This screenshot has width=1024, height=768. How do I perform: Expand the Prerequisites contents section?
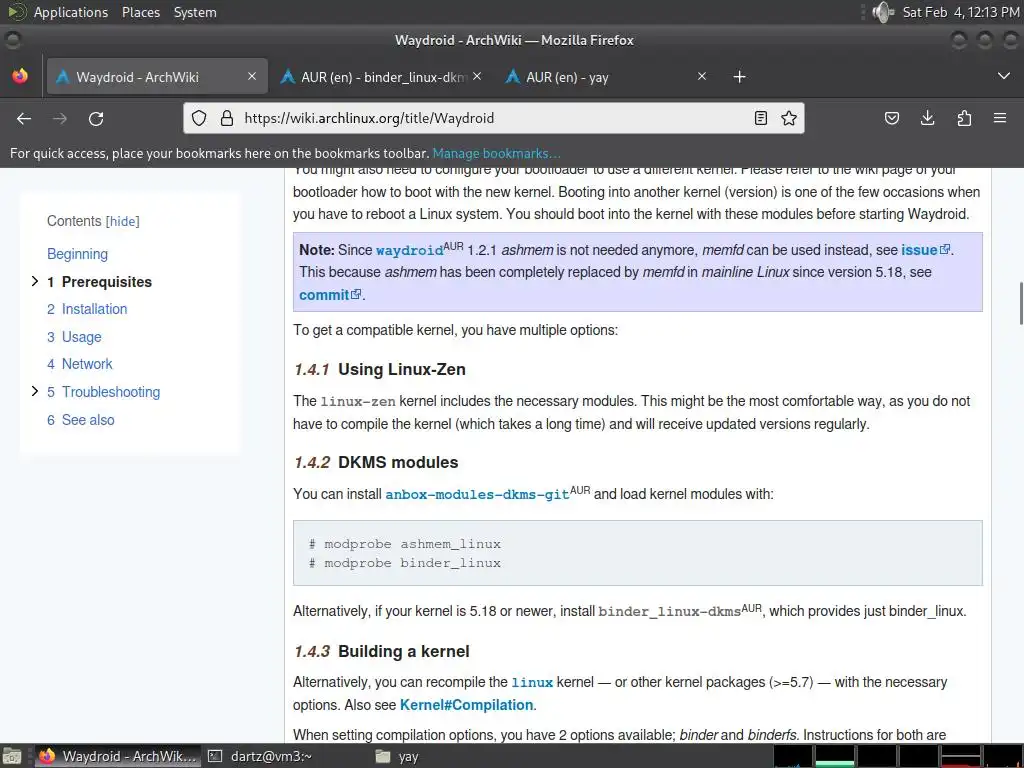pyautogui.click(x=35, y=281)
